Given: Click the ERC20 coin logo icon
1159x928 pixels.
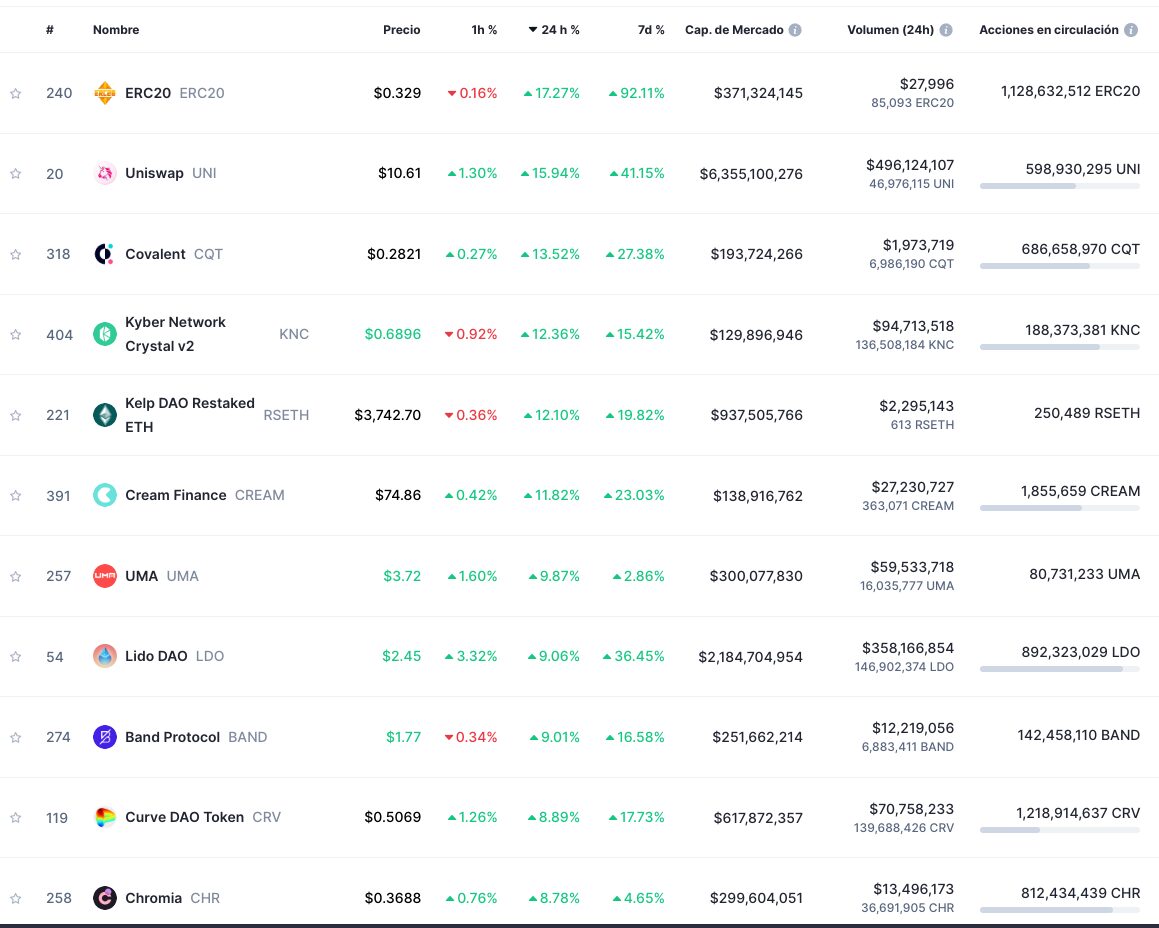Looking at the screenshot, I should tap(105, 93).
